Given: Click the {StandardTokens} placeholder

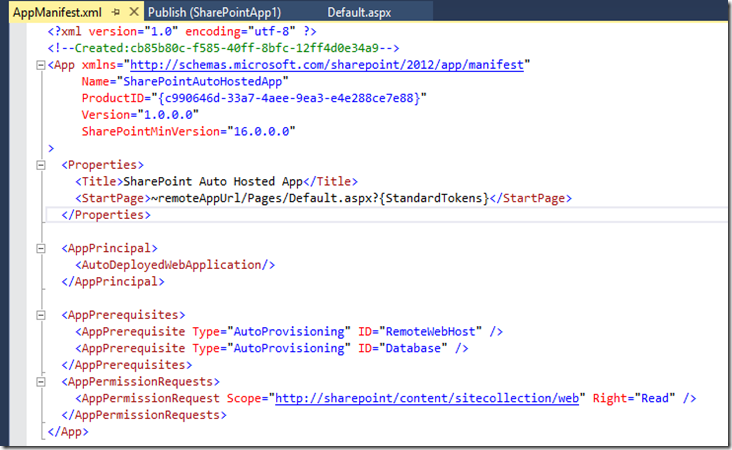Looking at the screenshot, I should click(434, 198).
